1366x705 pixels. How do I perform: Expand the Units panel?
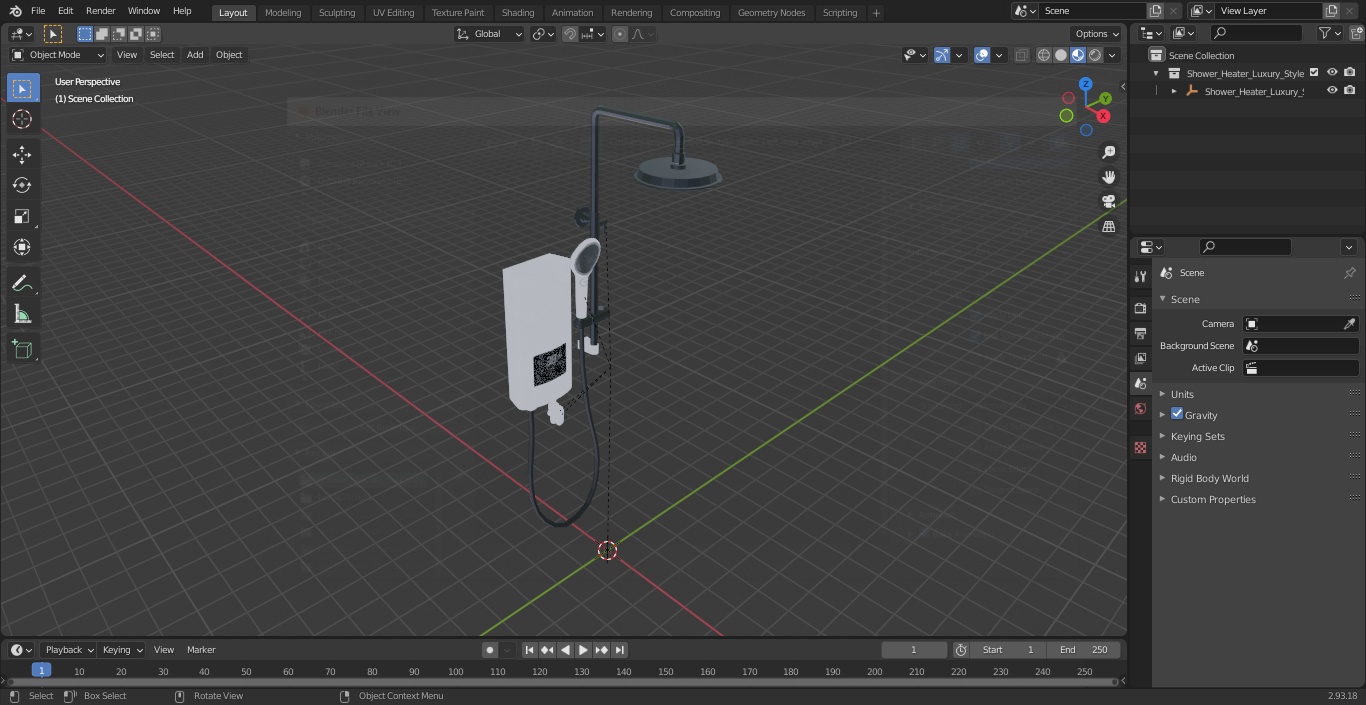pyautogui.click(x=1182, y=394)
